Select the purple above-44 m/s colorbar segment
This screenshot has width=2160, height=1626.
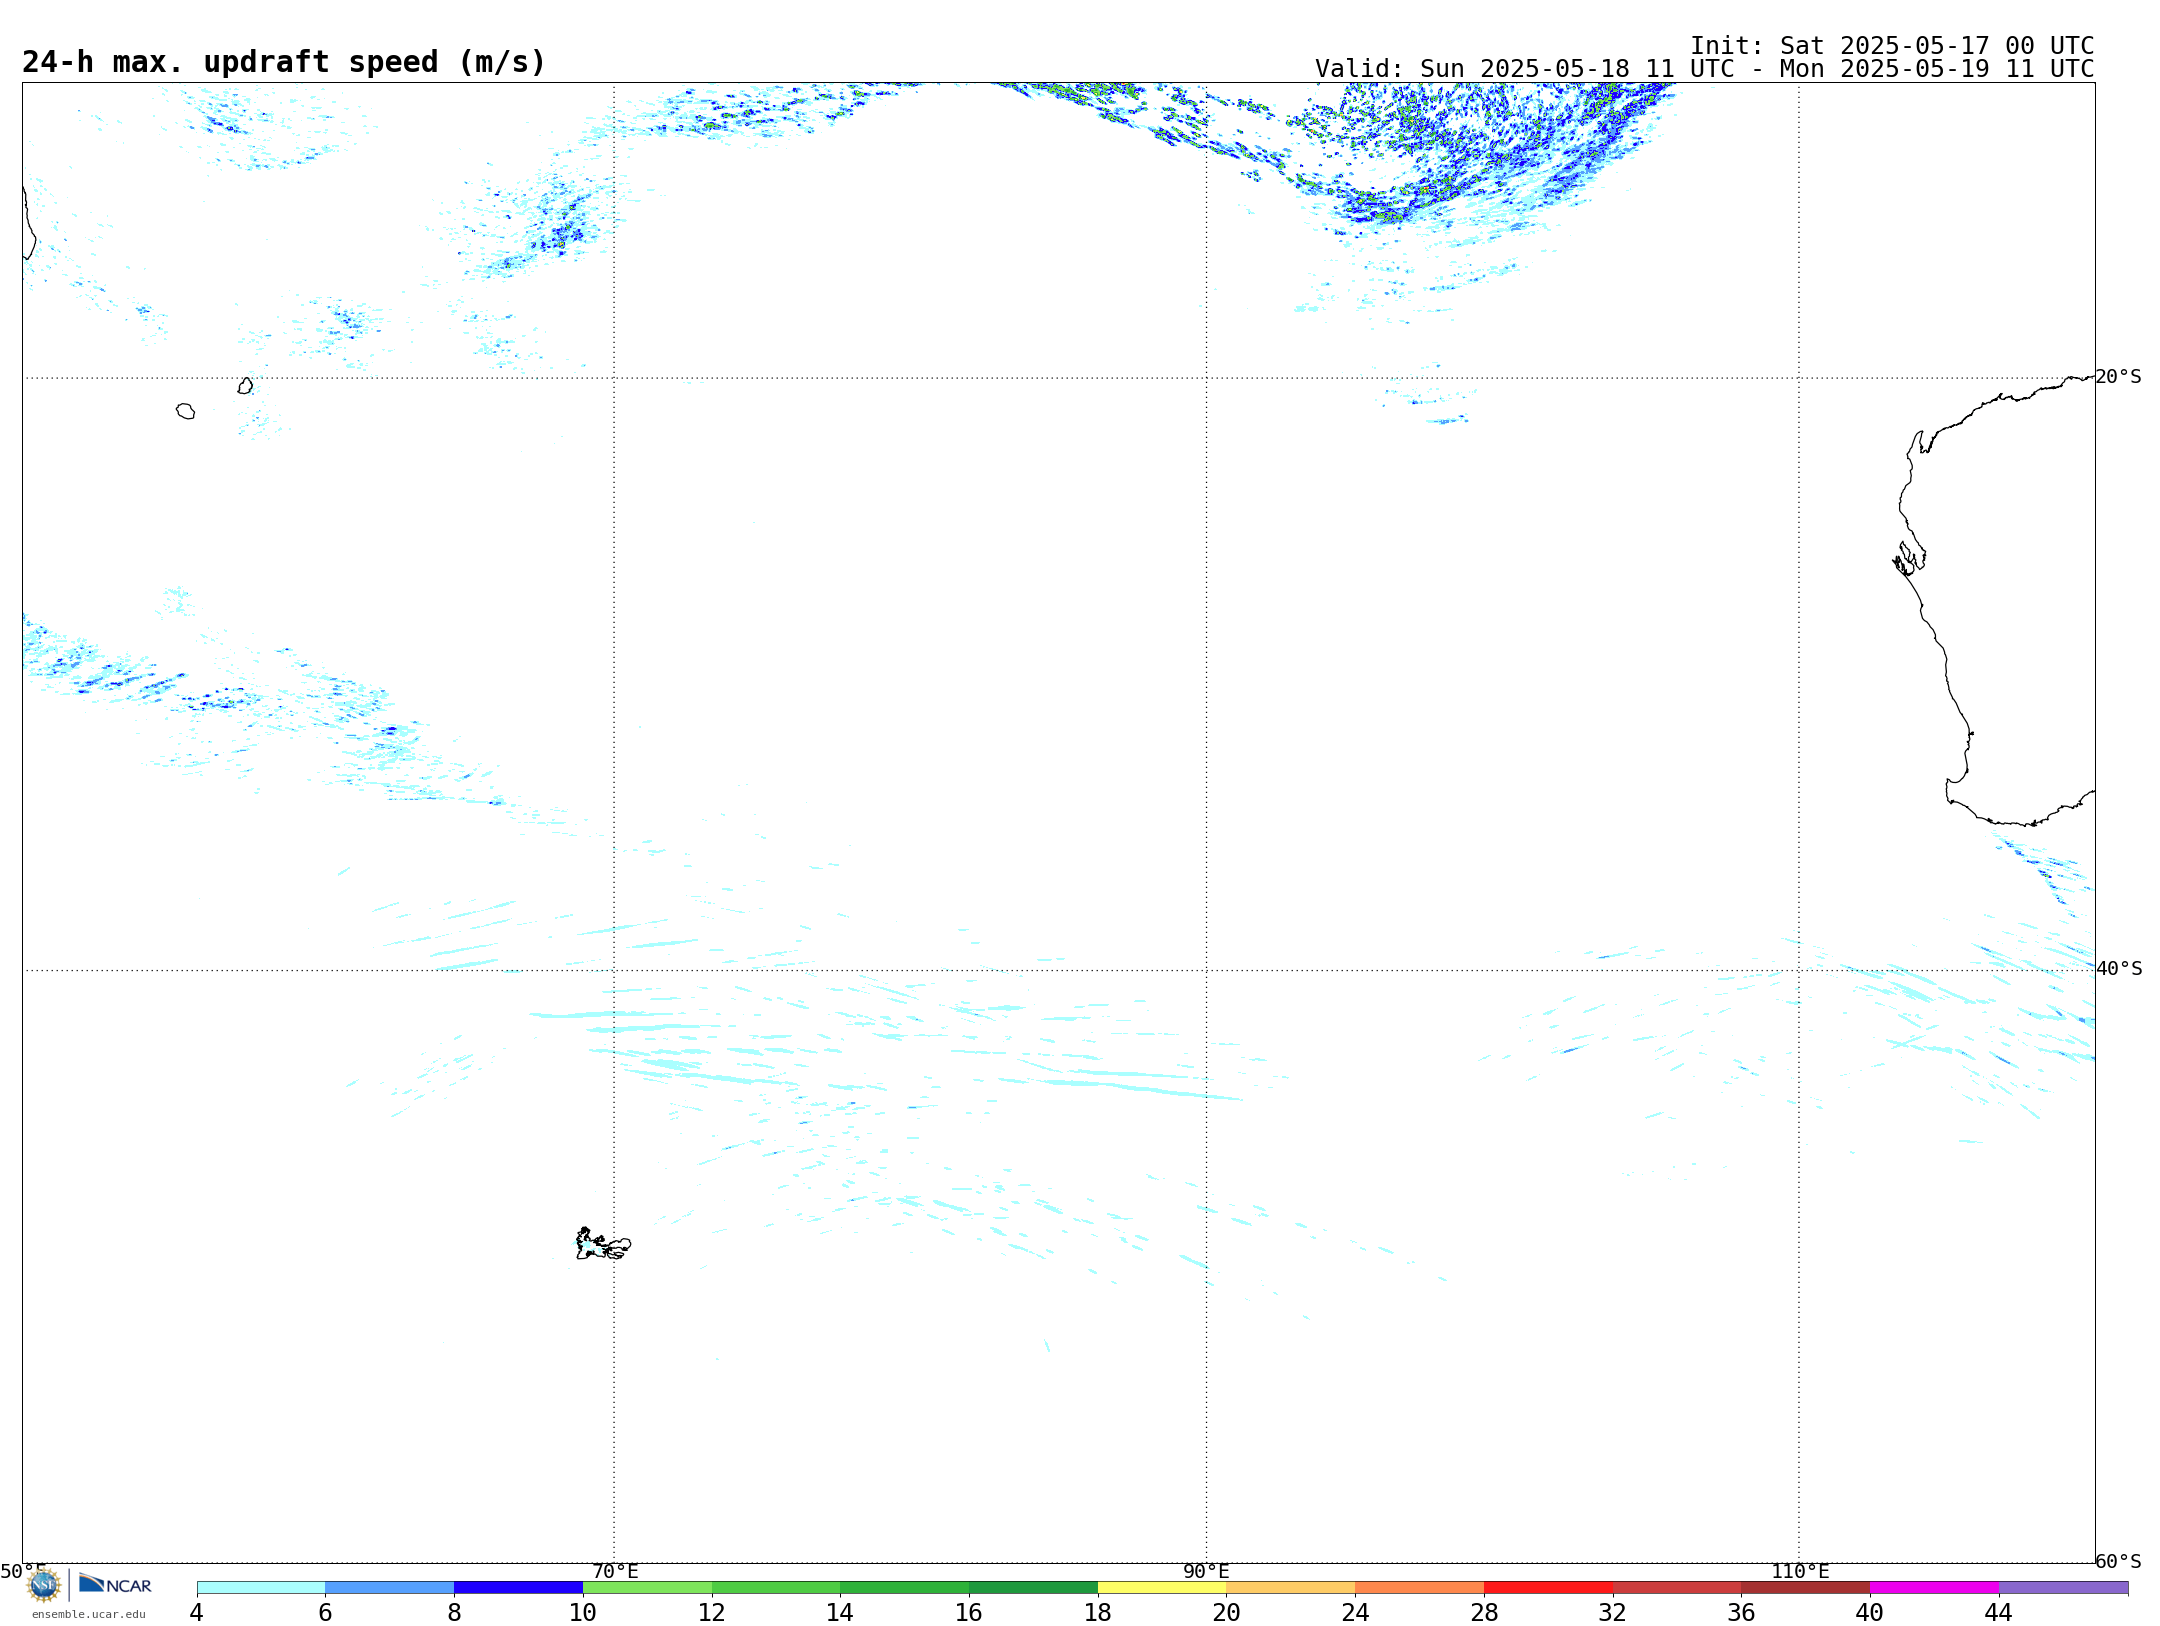(2063, 1588)
